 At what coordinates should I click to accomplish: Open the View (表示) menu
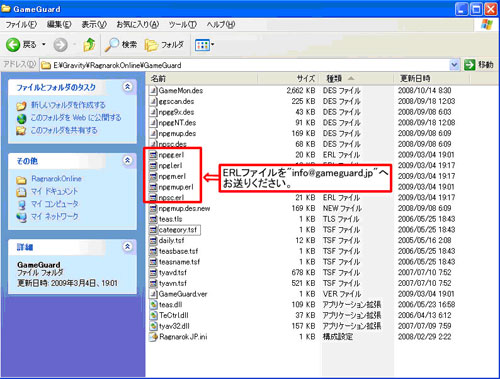pos(94,25)
